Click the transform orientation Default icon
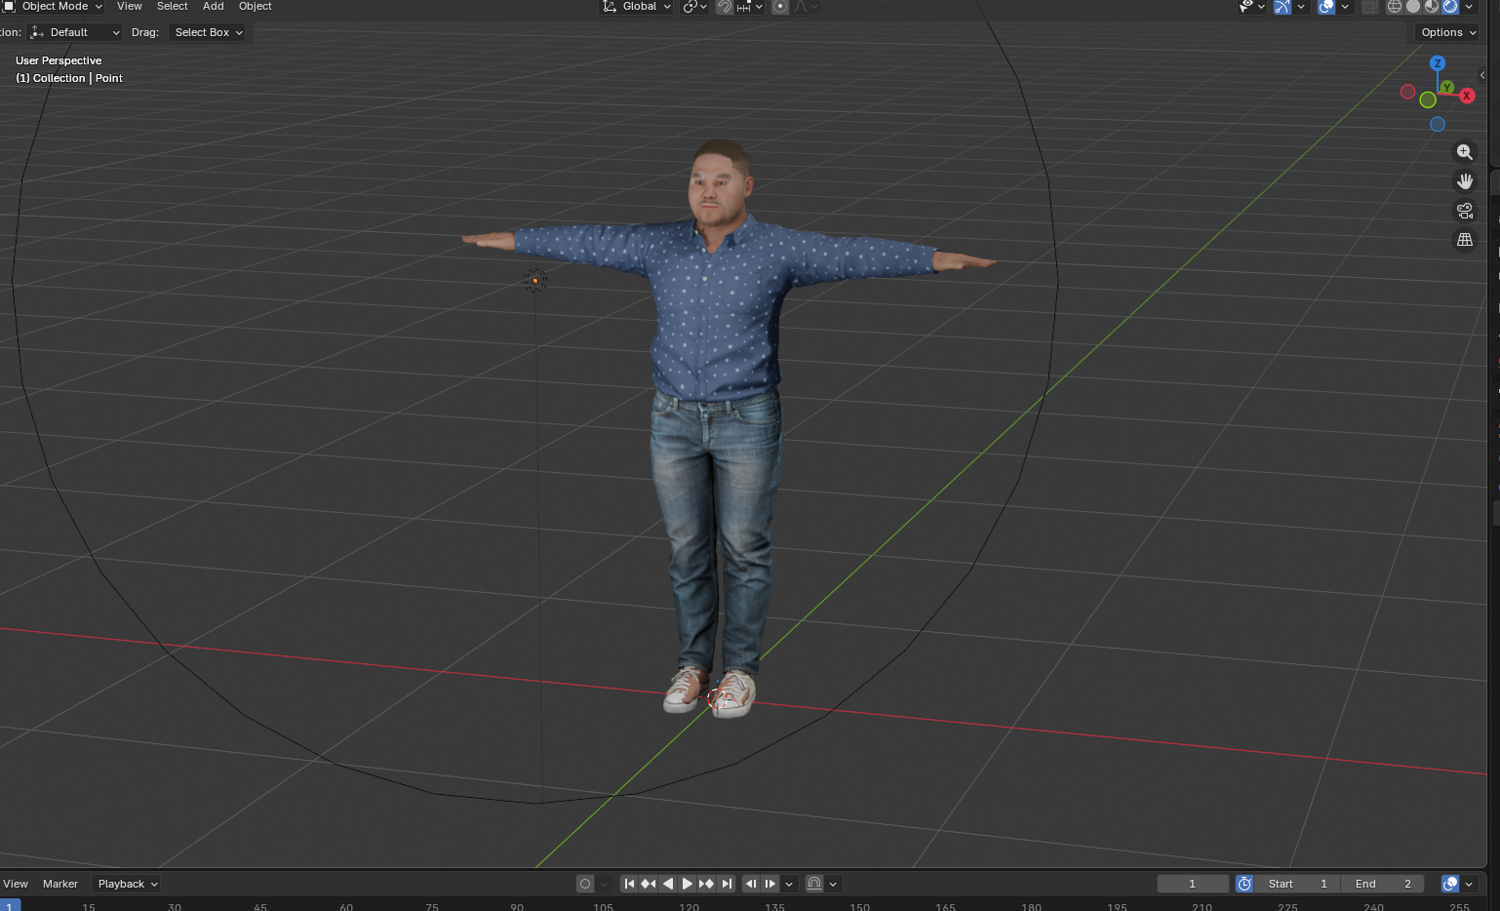1500x911 pixels. pos(37,33)
